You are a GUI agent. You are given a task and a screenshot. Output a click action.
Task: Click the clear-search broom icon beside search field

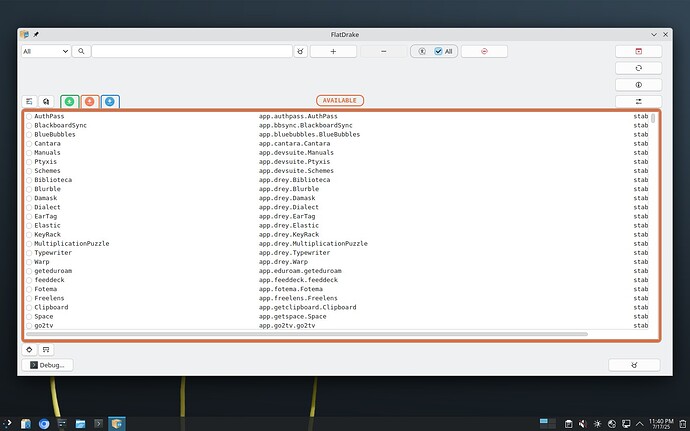(301, 51)
